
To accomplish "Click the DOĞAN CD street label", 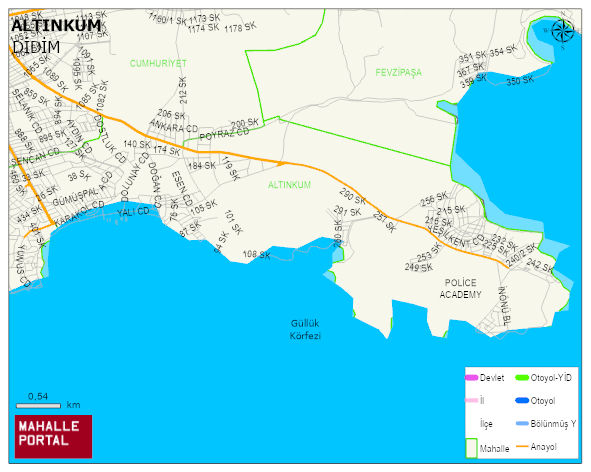I will click(155, 185).
